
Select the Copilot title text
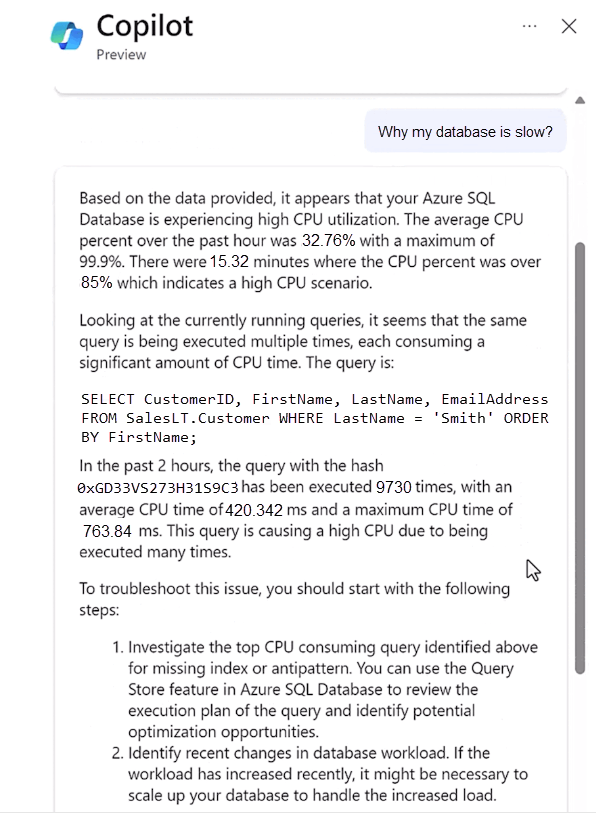[143, 27]
